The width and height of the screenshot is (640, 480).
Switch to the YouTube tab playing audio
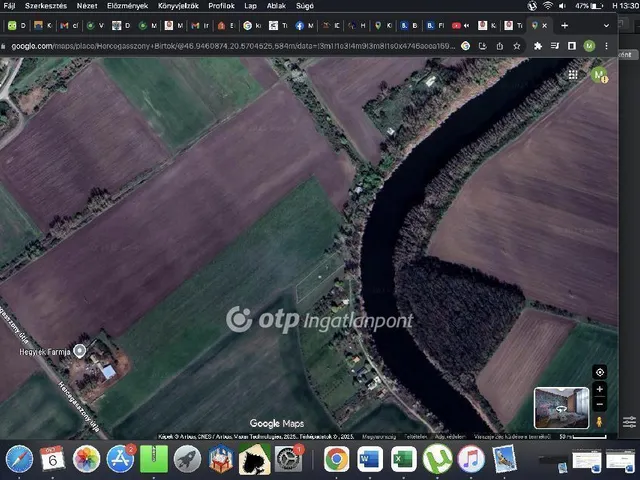click(x=460, y=26)
